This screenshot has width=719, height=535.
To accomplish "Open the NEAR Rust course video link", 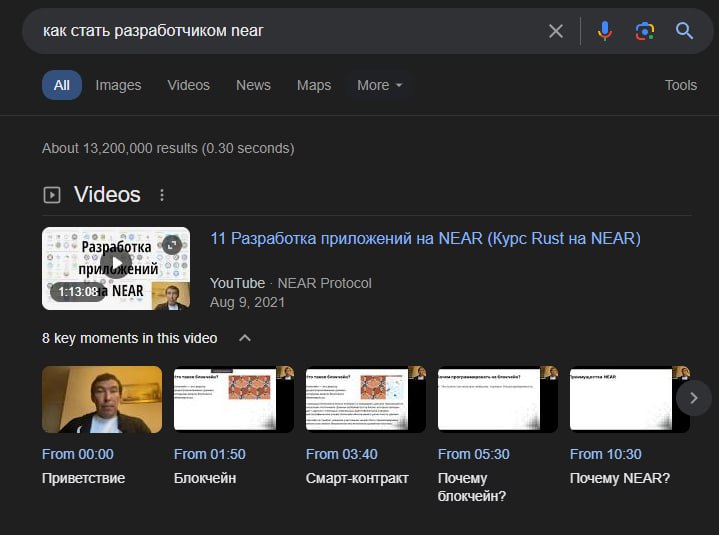I will pyautogui.click(x=425, y=238).
